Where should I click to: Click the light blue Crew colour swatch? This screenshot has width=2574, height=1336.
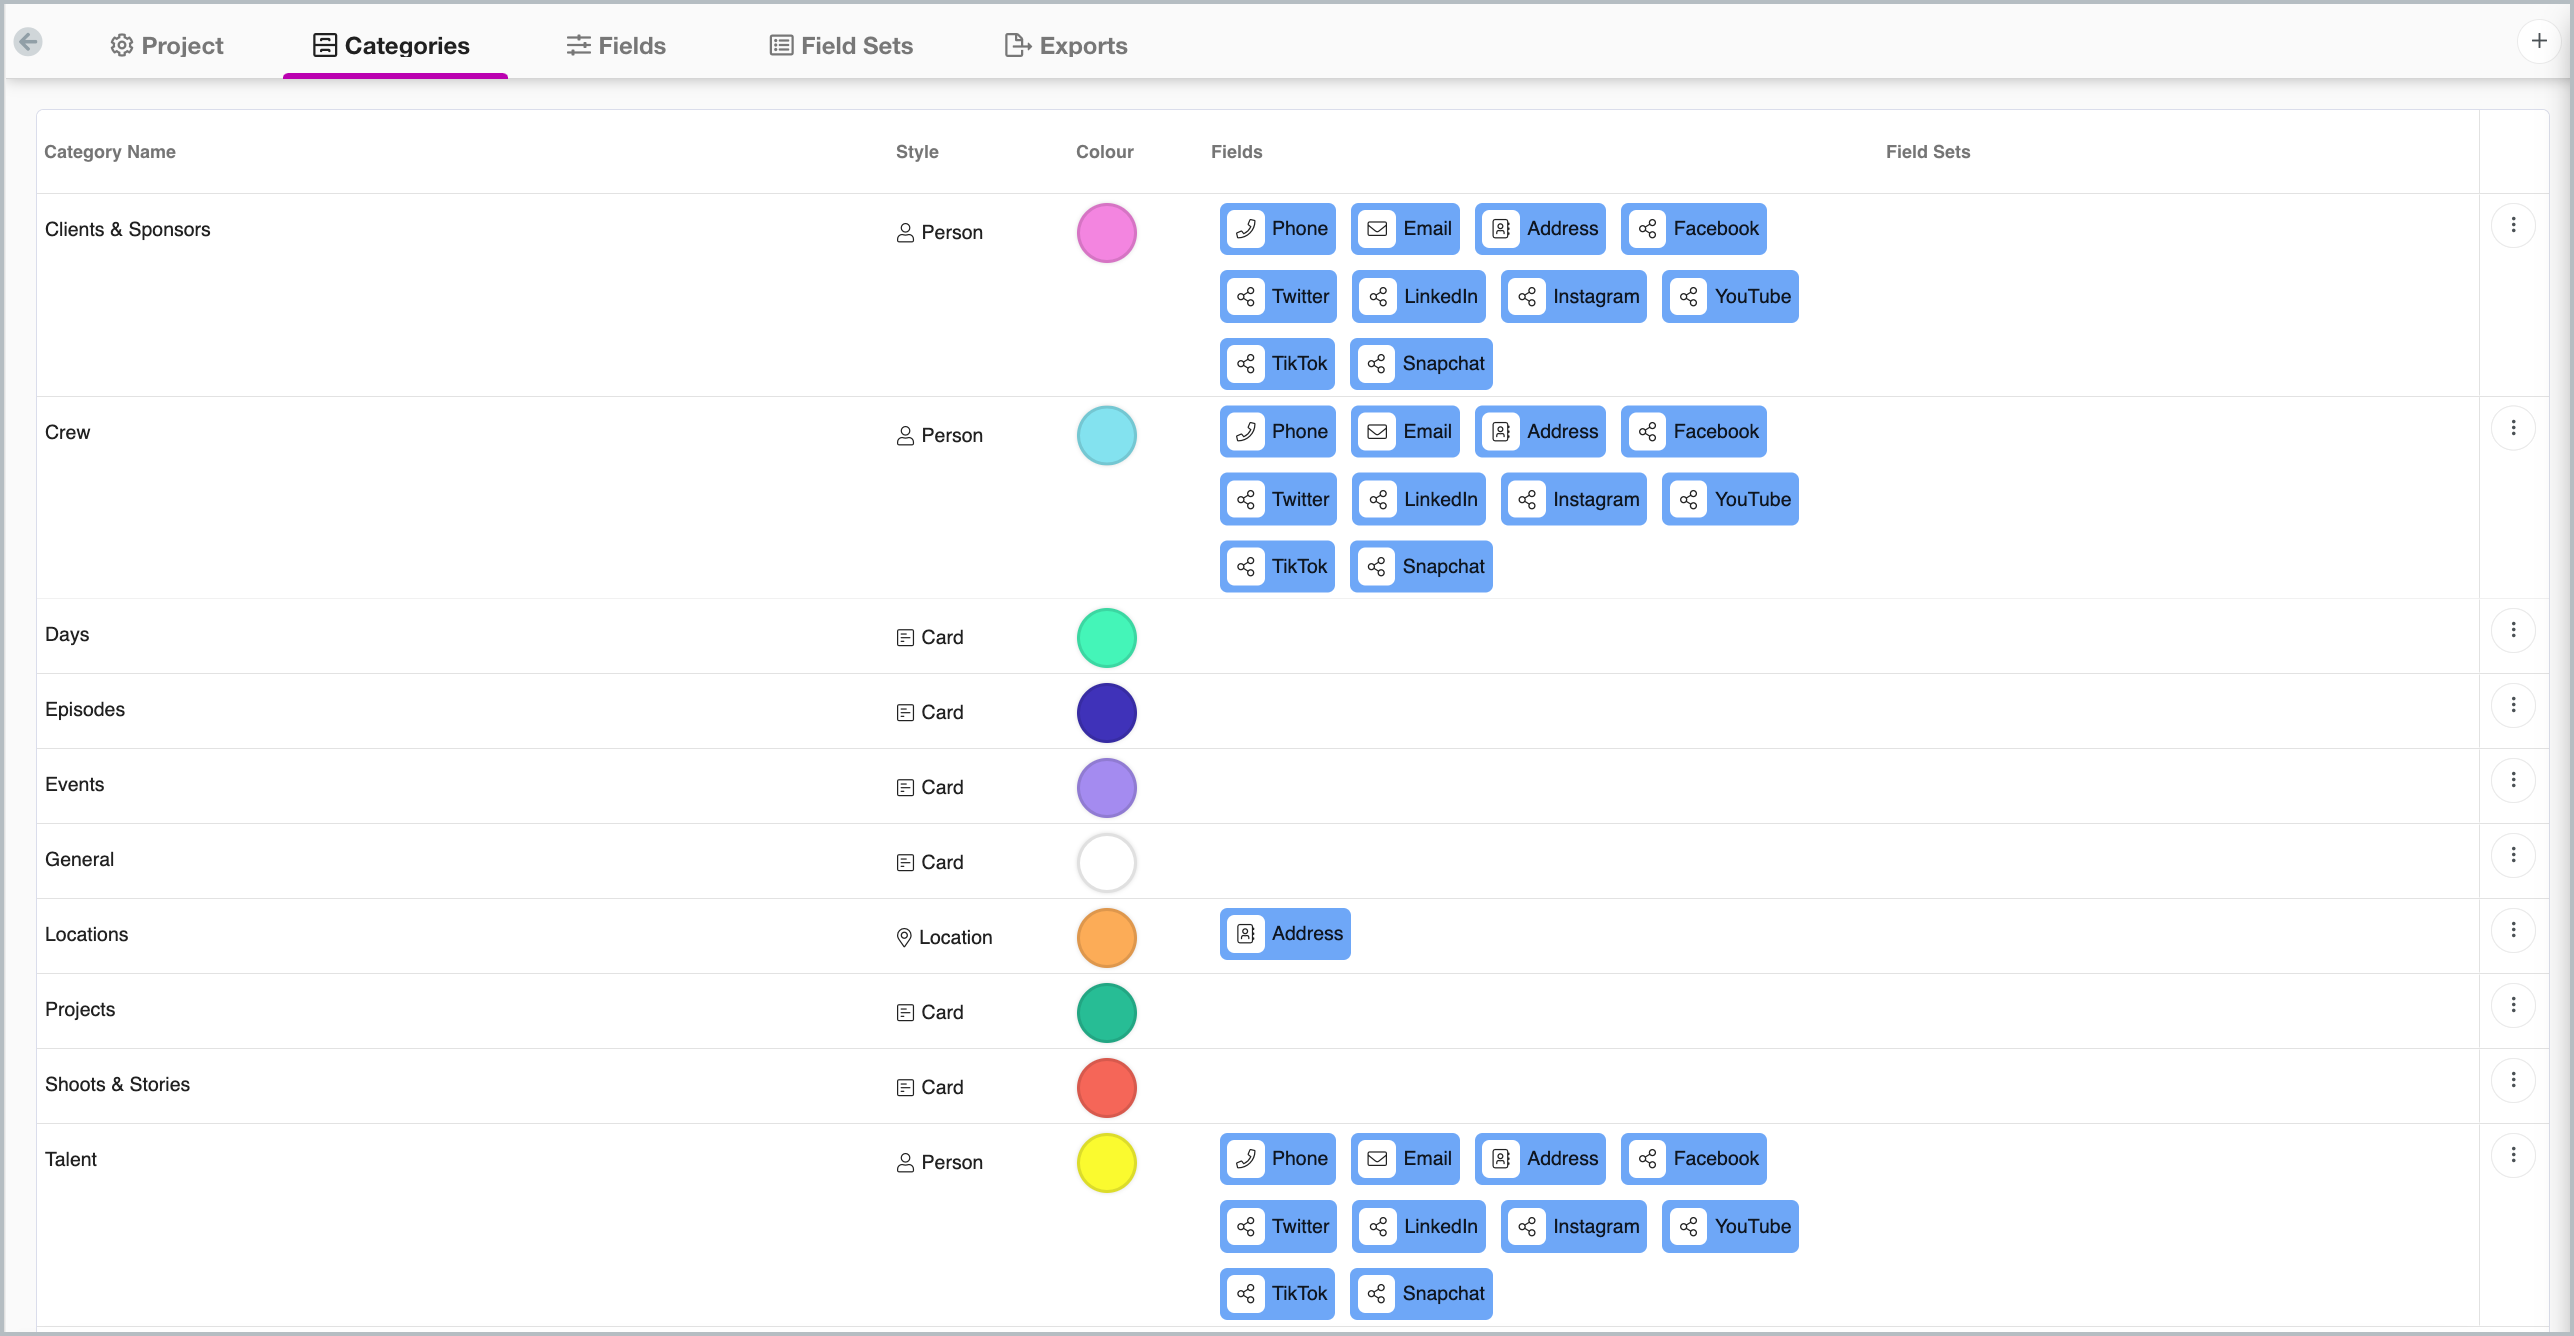point(1106,436)
